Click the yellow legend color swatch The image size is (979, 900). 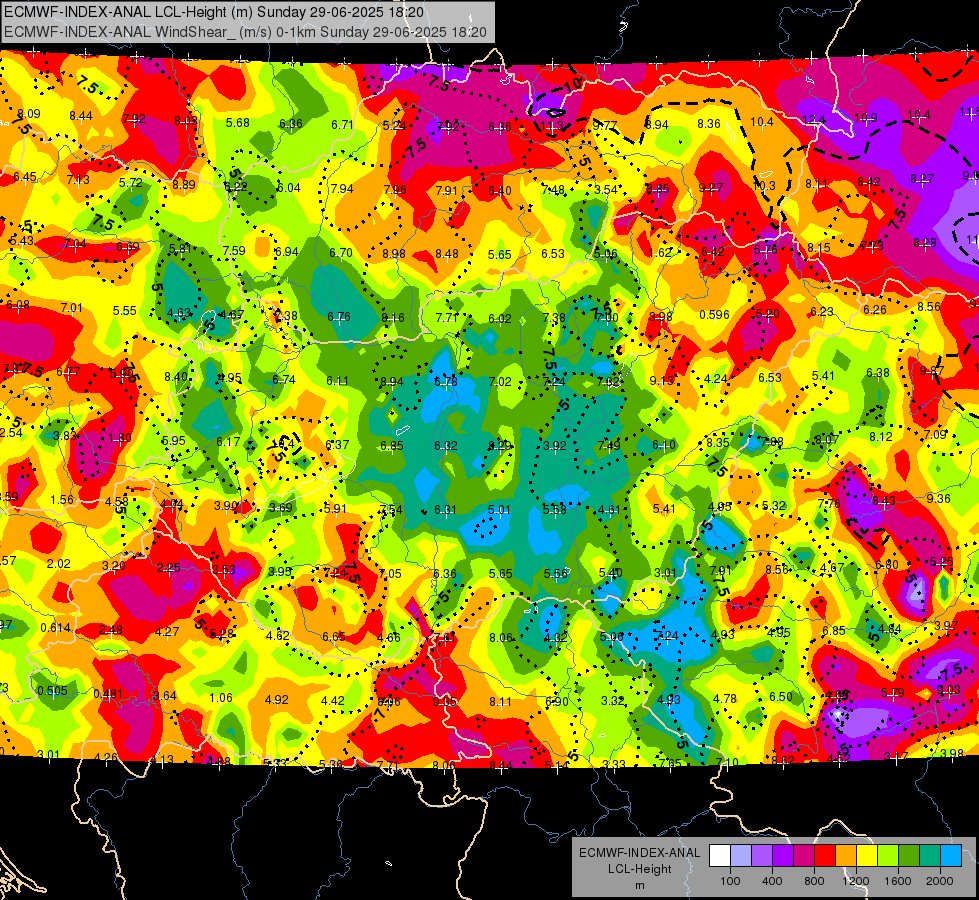[867, 856]
